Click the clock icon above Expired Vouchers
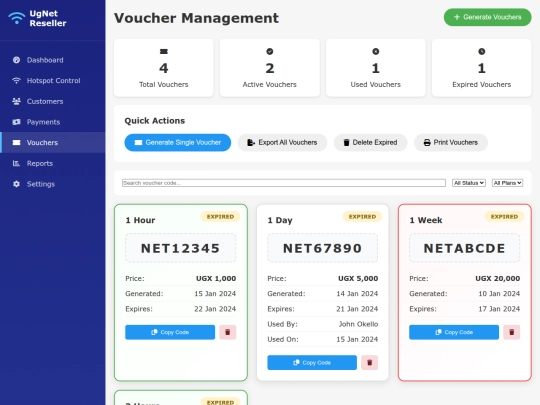This screenshot has width=540, height=405. pyautogui.click(x=481, y=52)
